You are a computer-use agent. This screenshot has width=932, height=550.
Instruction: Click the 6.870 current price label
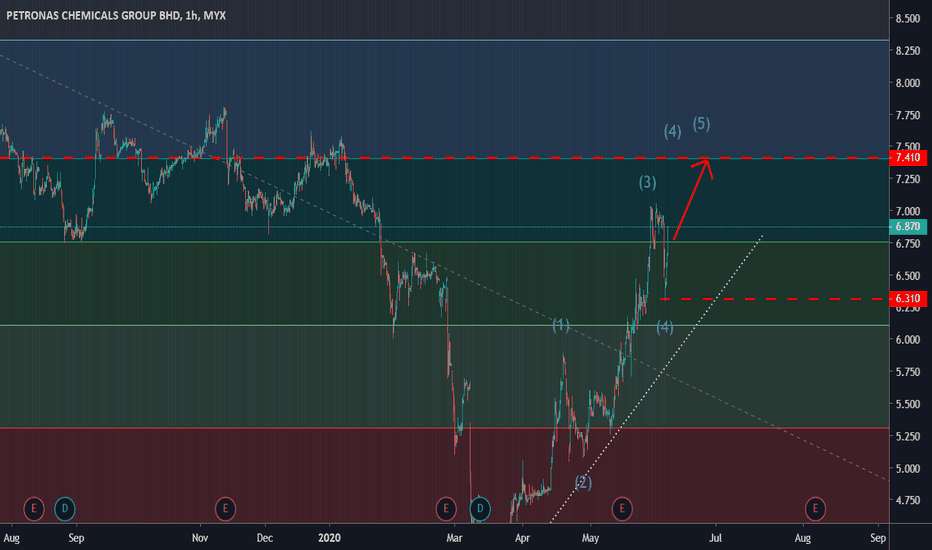click(x=908, y=227)
